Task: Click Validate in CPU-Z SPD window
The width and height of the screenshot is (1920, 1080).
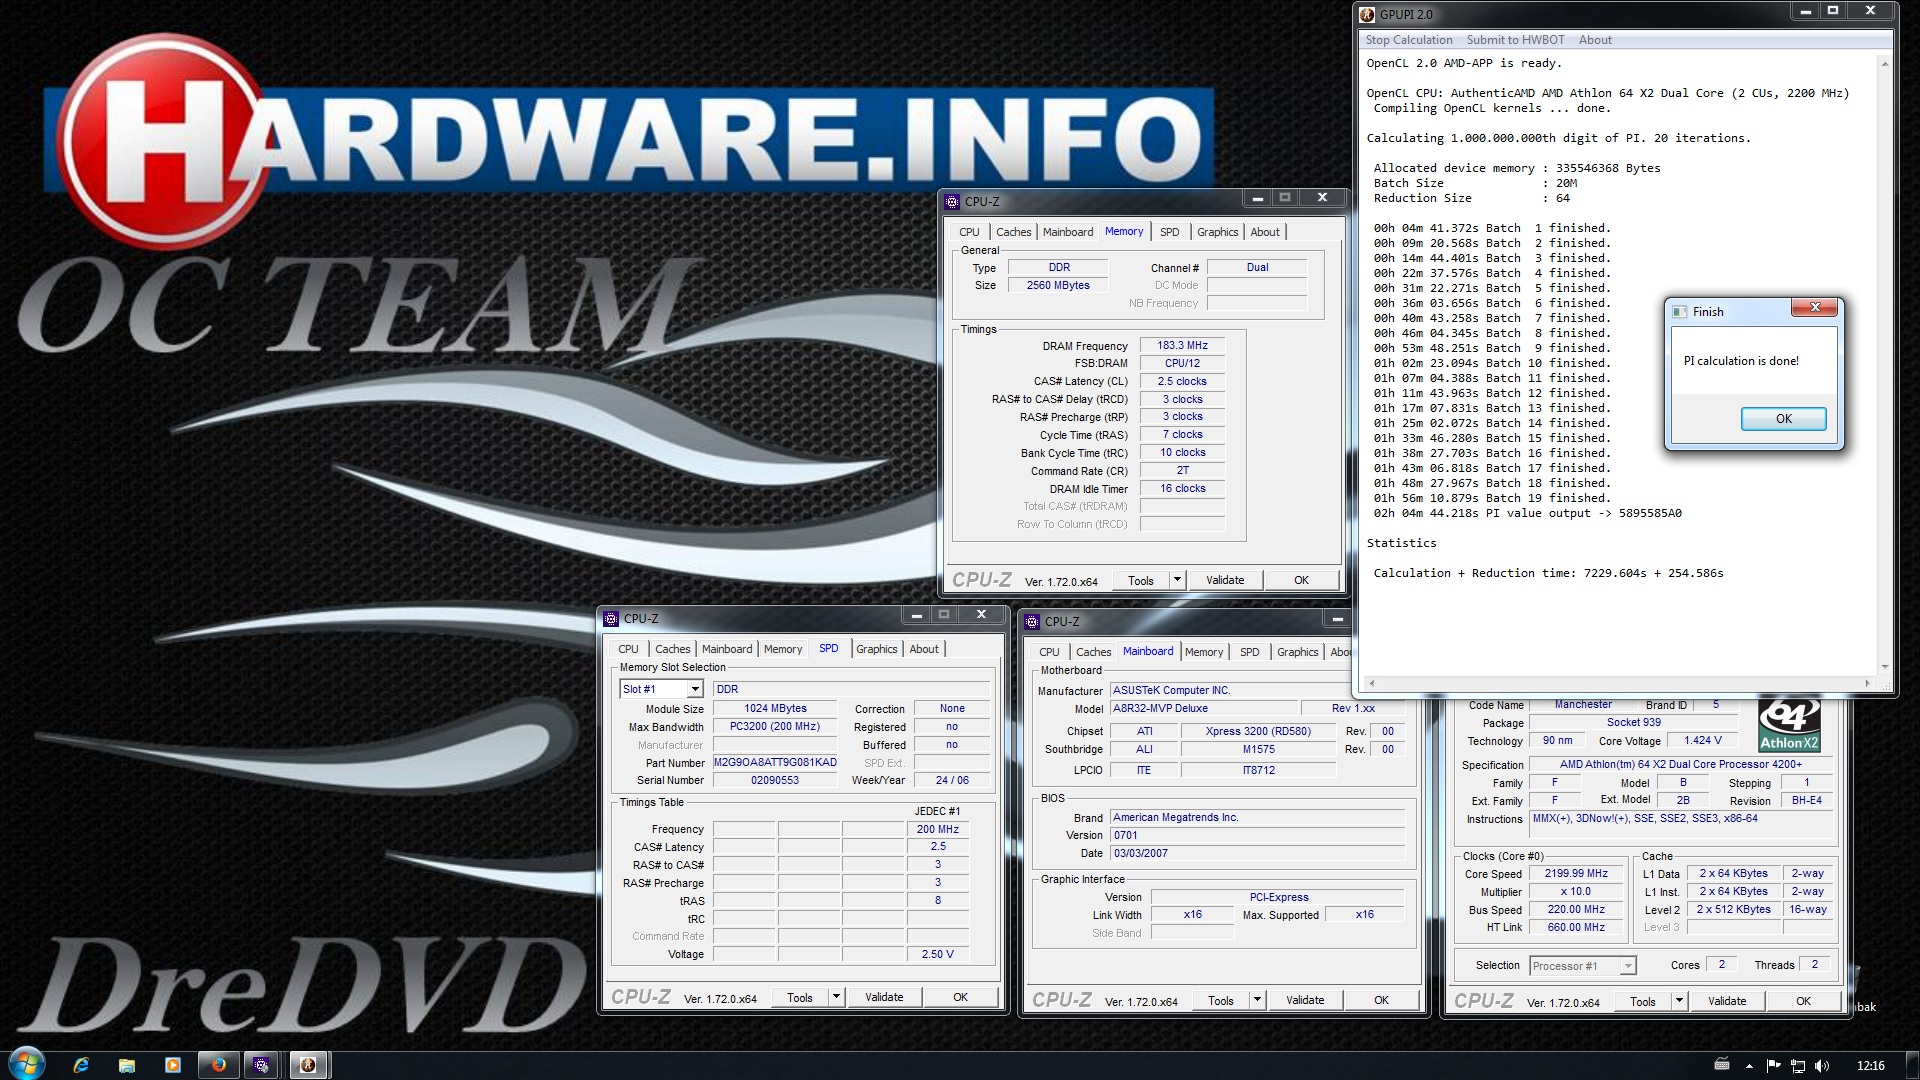Action: [x=884, y=997]
